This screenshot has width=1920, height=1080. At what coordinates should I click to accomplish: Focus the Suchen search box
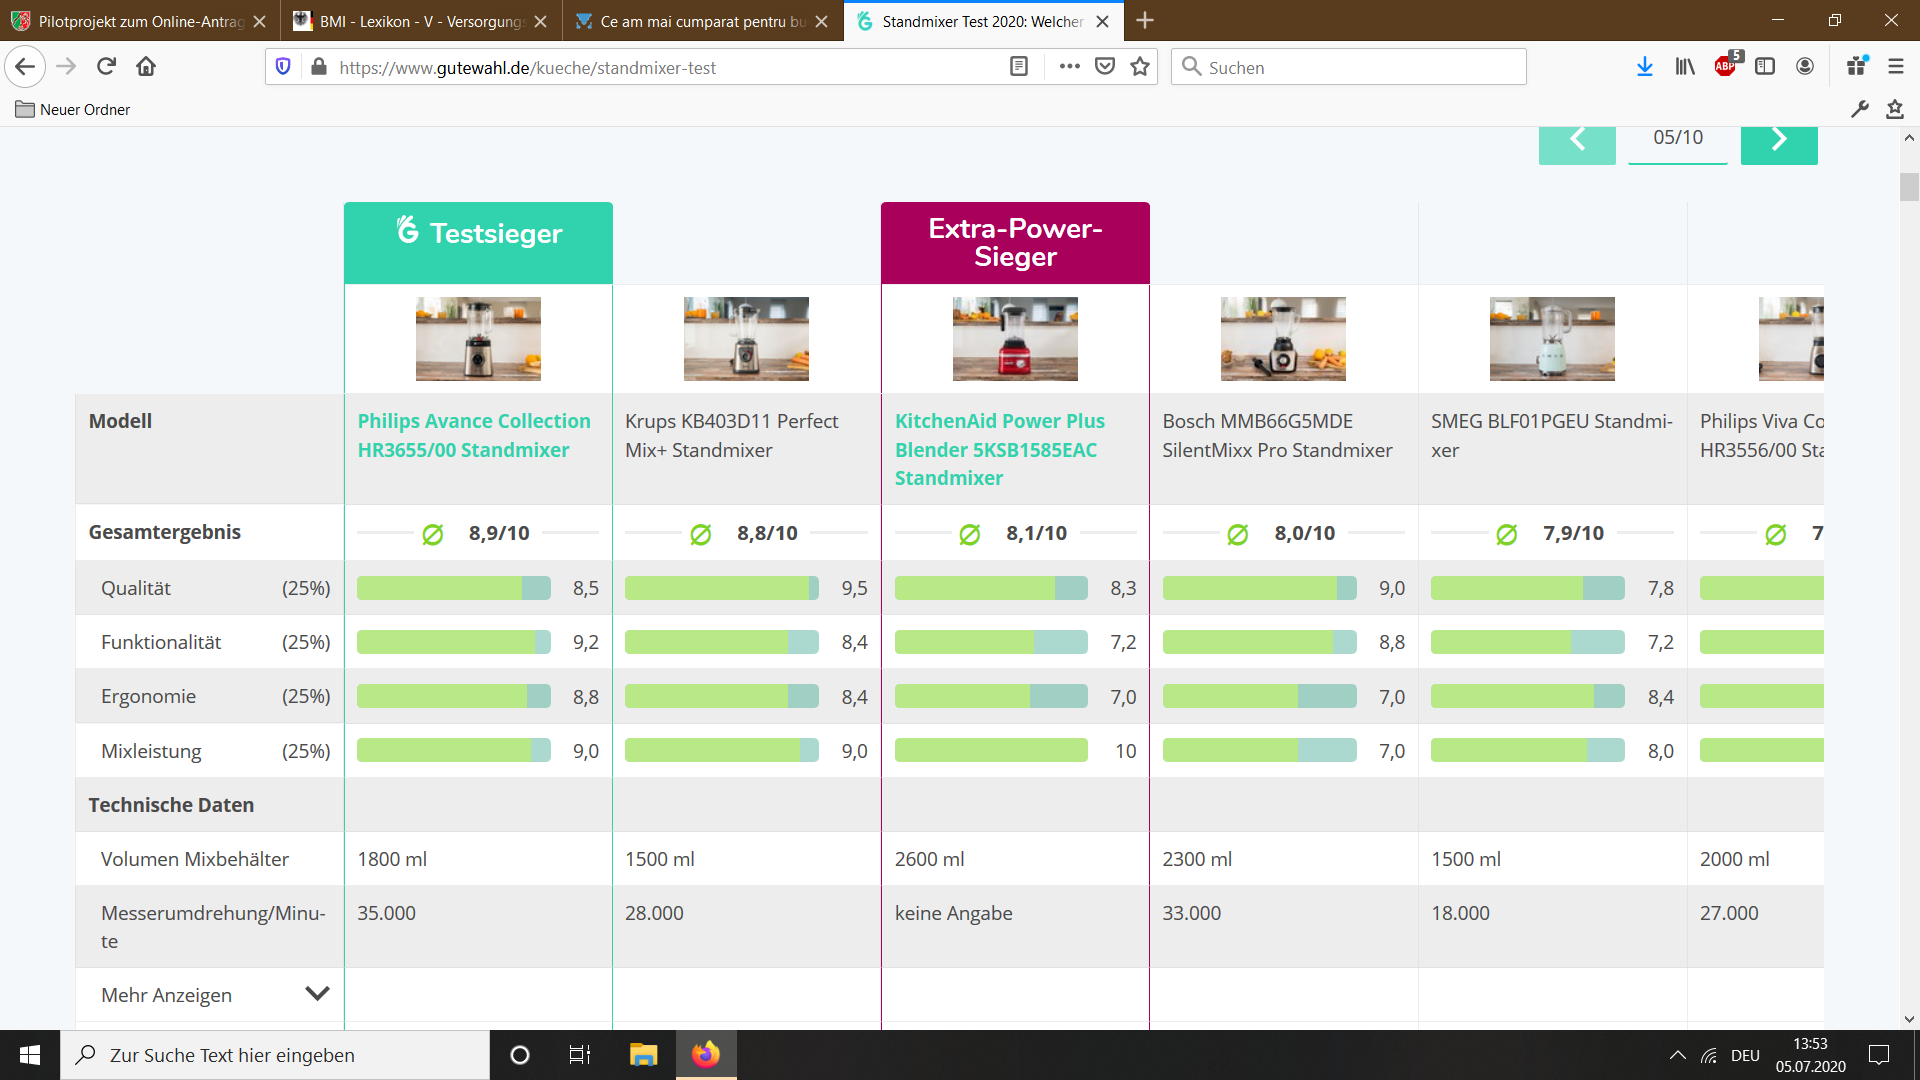coord(1348,67)
